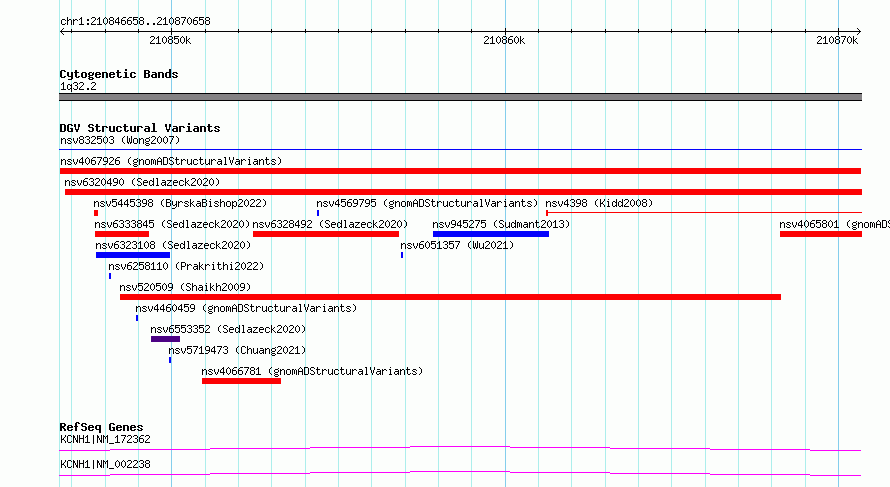The width and height of the screenshot is (890, 487).
Task: Click the nsv832503 (Wong2007) label
Action: 120,140
